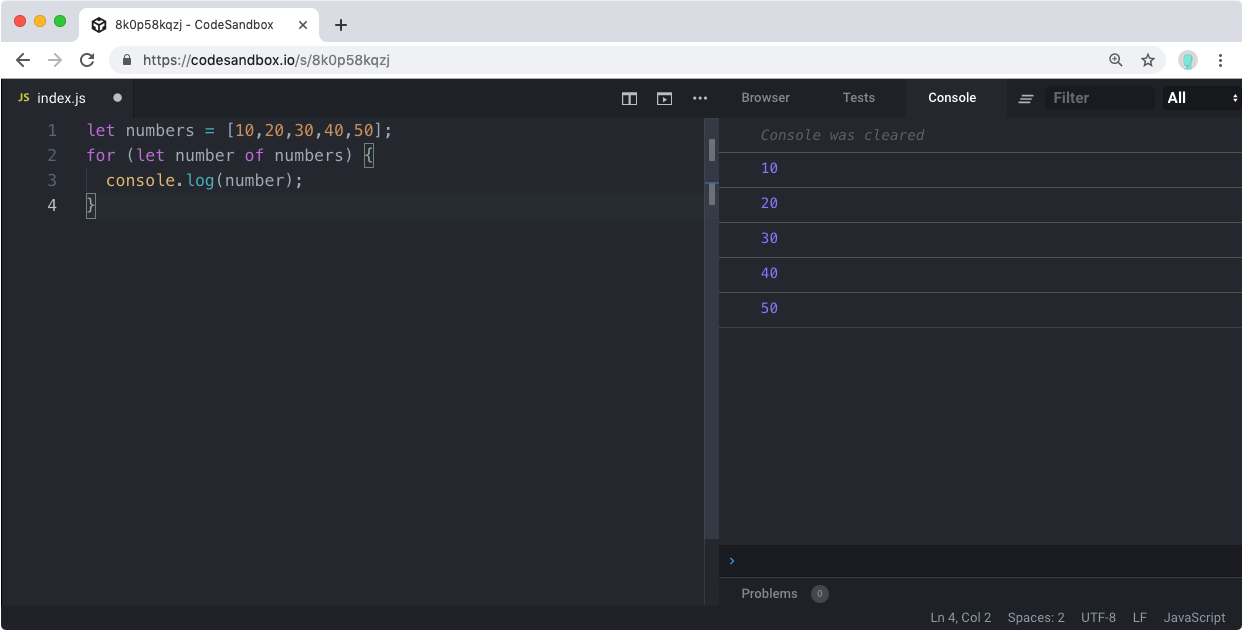Click the 'Console was cleared' message
The width and height of the screenshot is (1242, 631).
pos(842,135)
